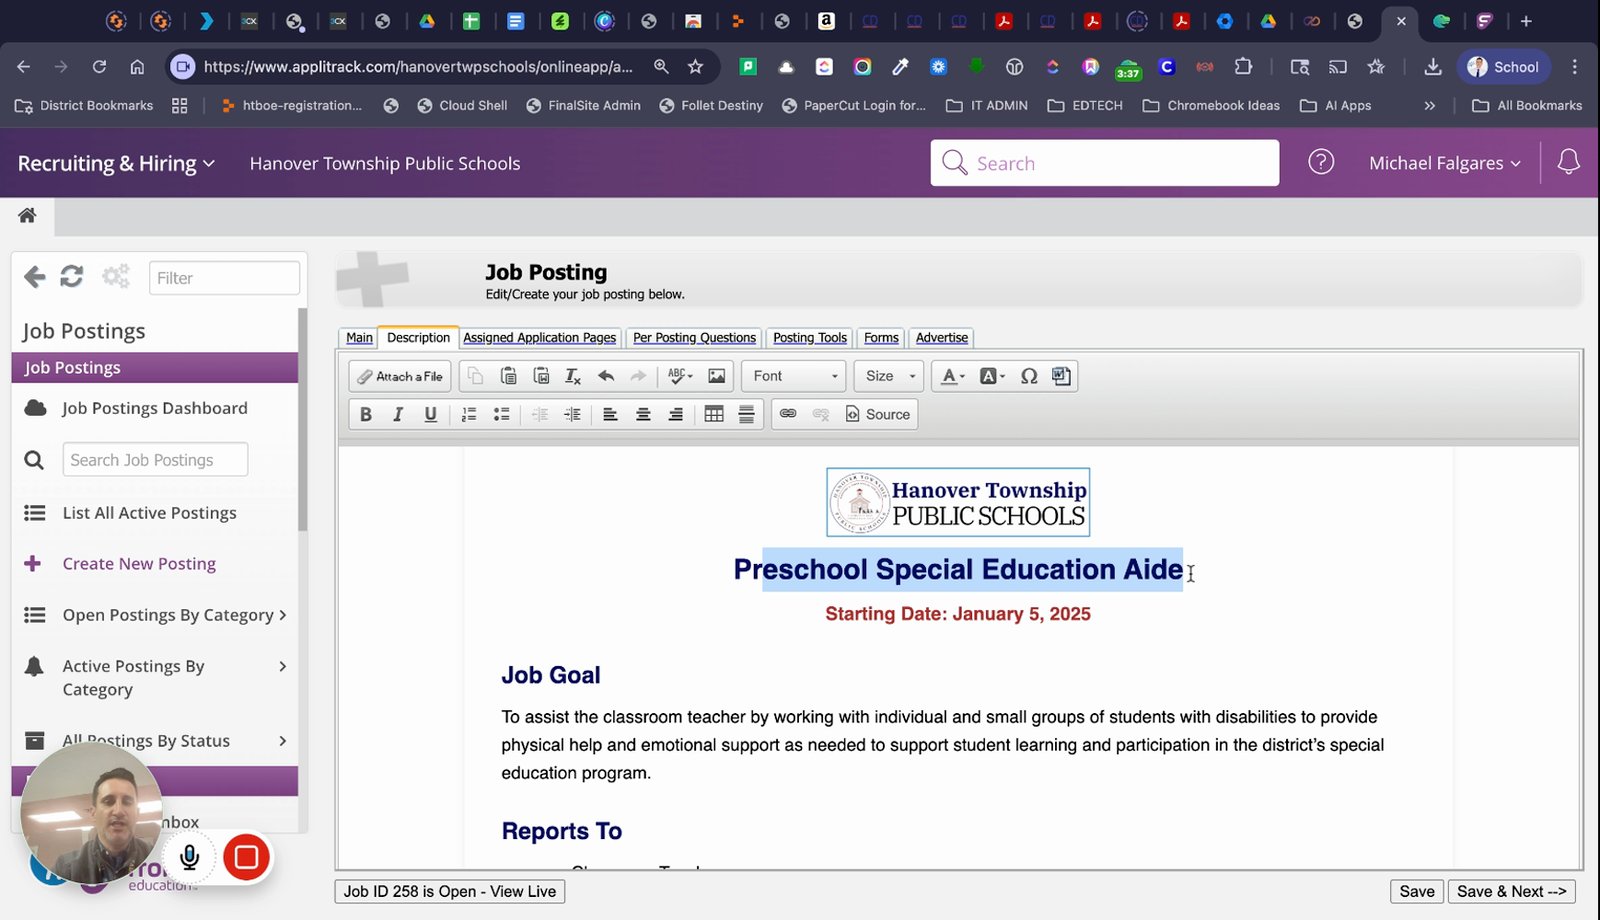Switch to the Main tab
Image resolution: width=1600 pixels, height=920 pixels.
[x=359, y=338]
